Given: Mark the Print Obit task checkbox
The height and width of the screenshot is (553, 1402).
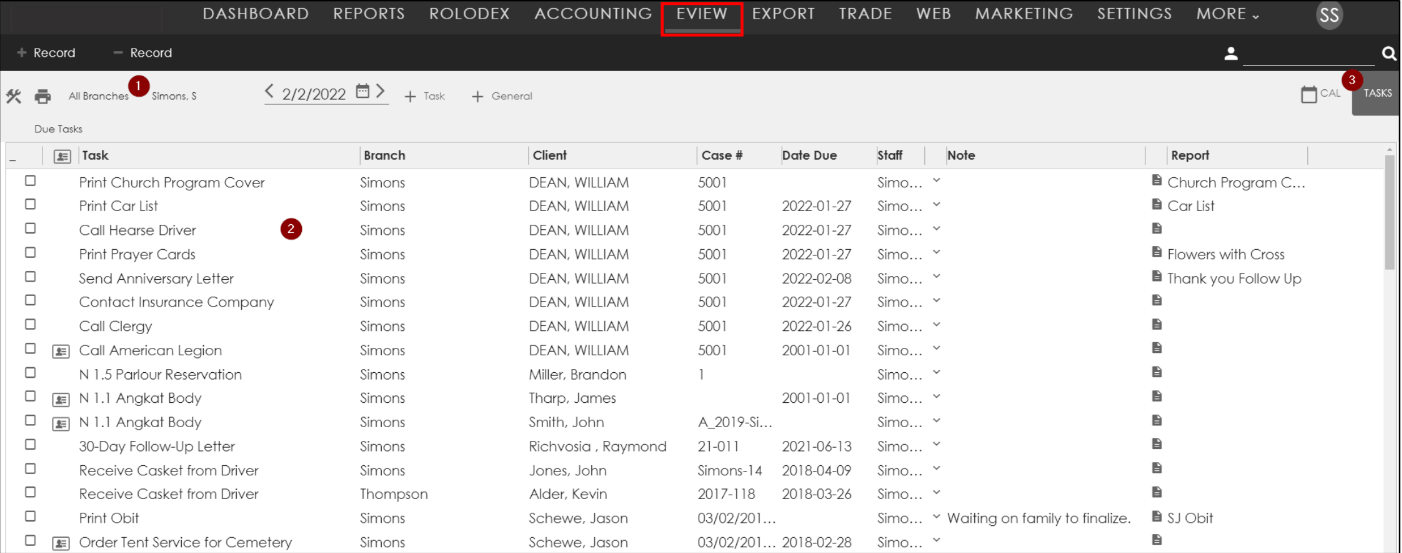Looking at the screenshot, I should pos(30,517).
